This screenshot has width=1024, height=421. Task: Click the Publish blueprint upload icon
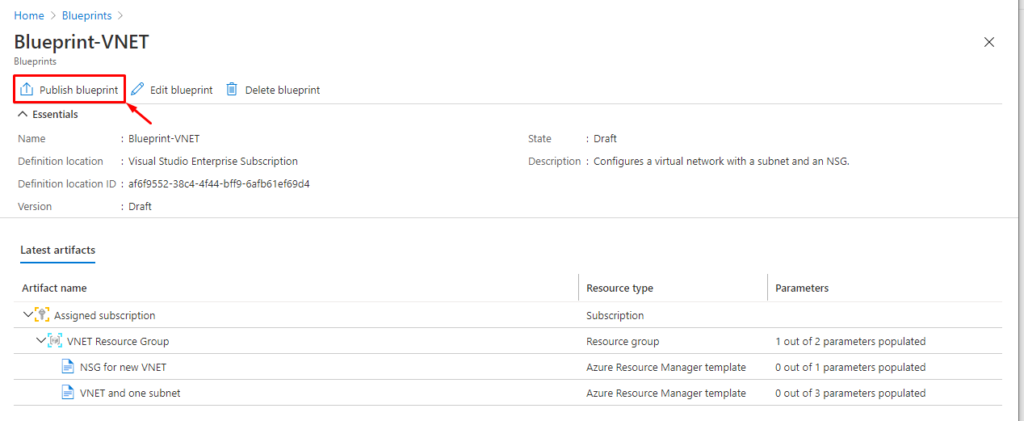click(27, 89)
